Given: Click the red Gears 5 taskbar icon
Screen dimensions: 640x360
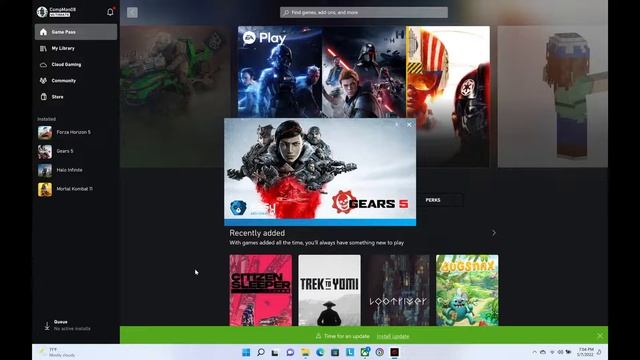Looking at the screenshot, I should tap(394, 352).
